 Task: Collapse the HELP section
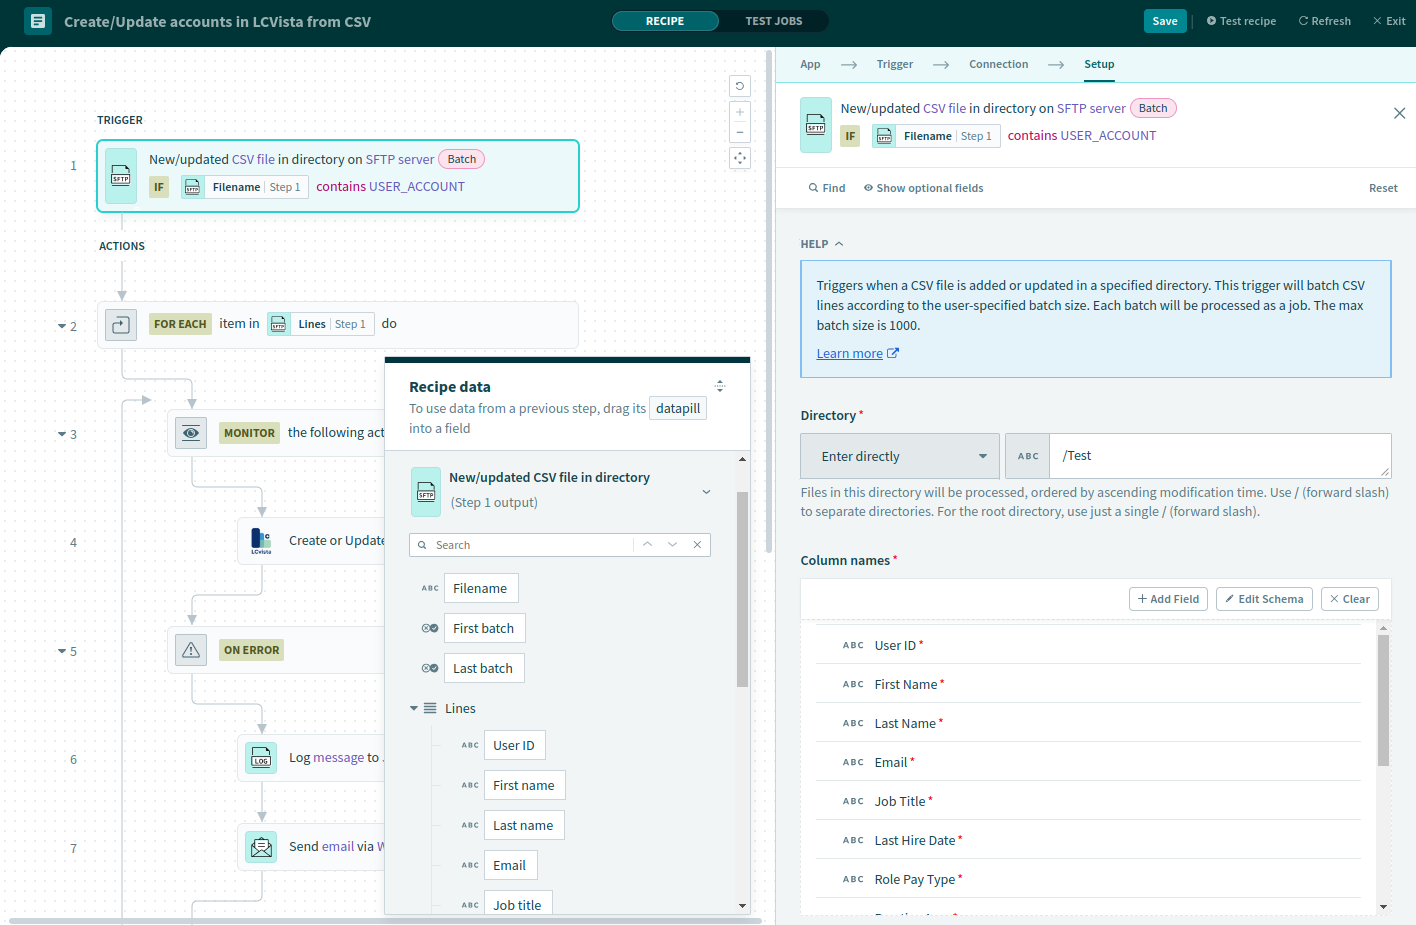click(839, 244)
